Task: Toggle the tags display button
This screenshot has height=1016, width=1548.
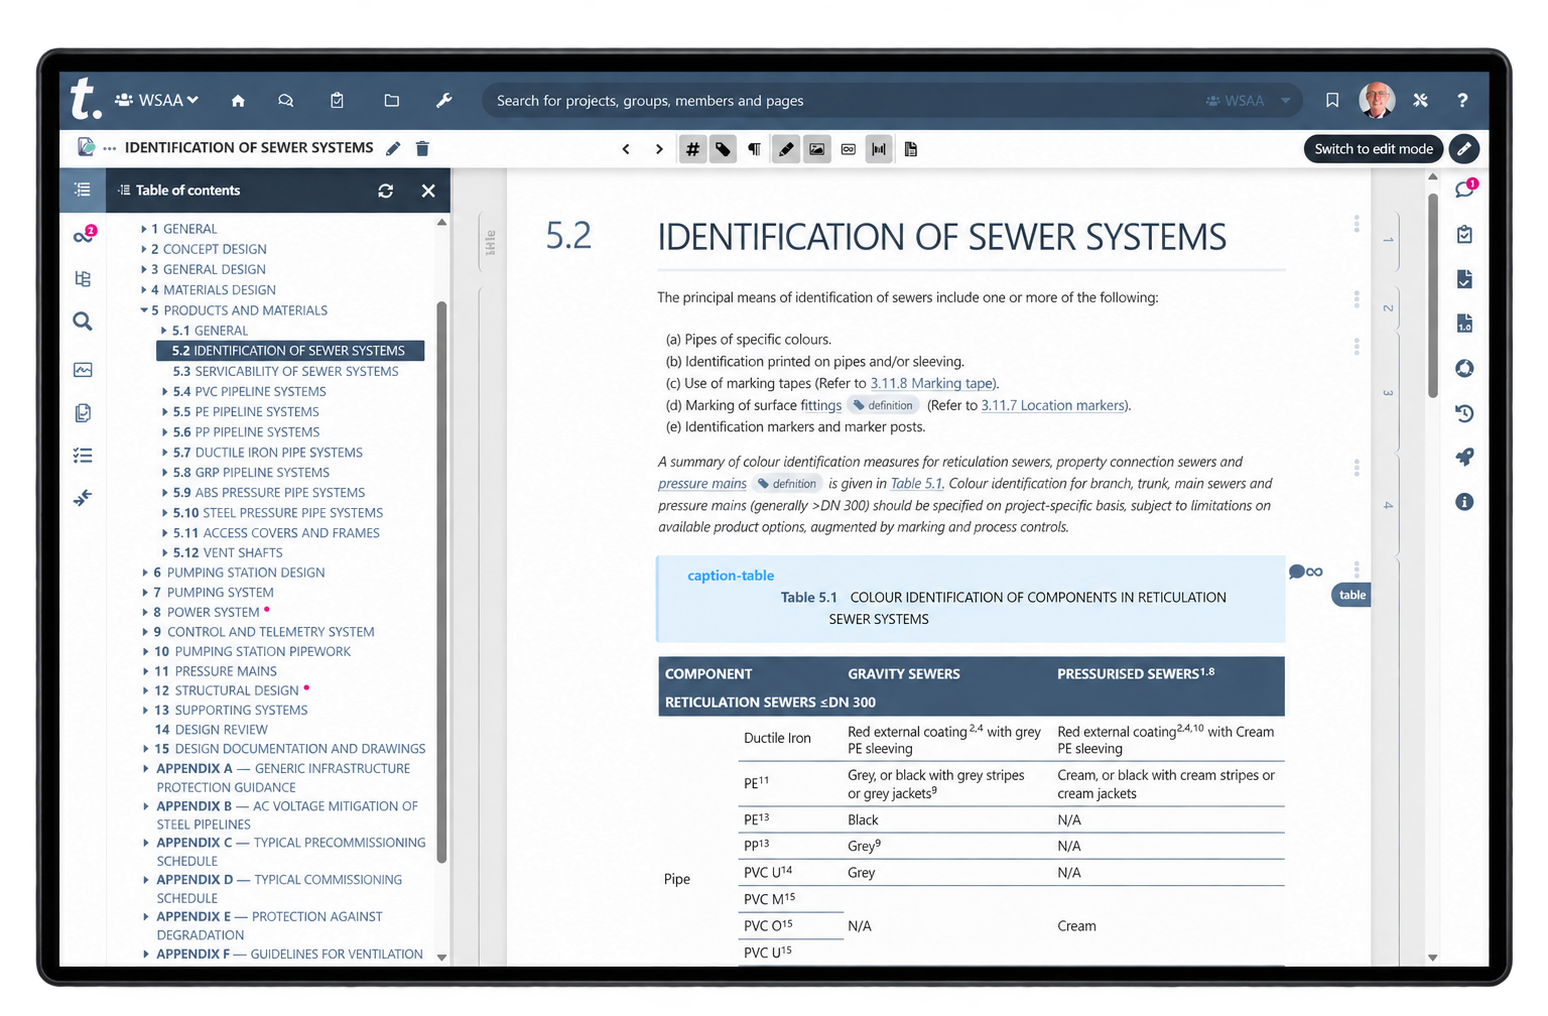Action: tap(723, 149)
